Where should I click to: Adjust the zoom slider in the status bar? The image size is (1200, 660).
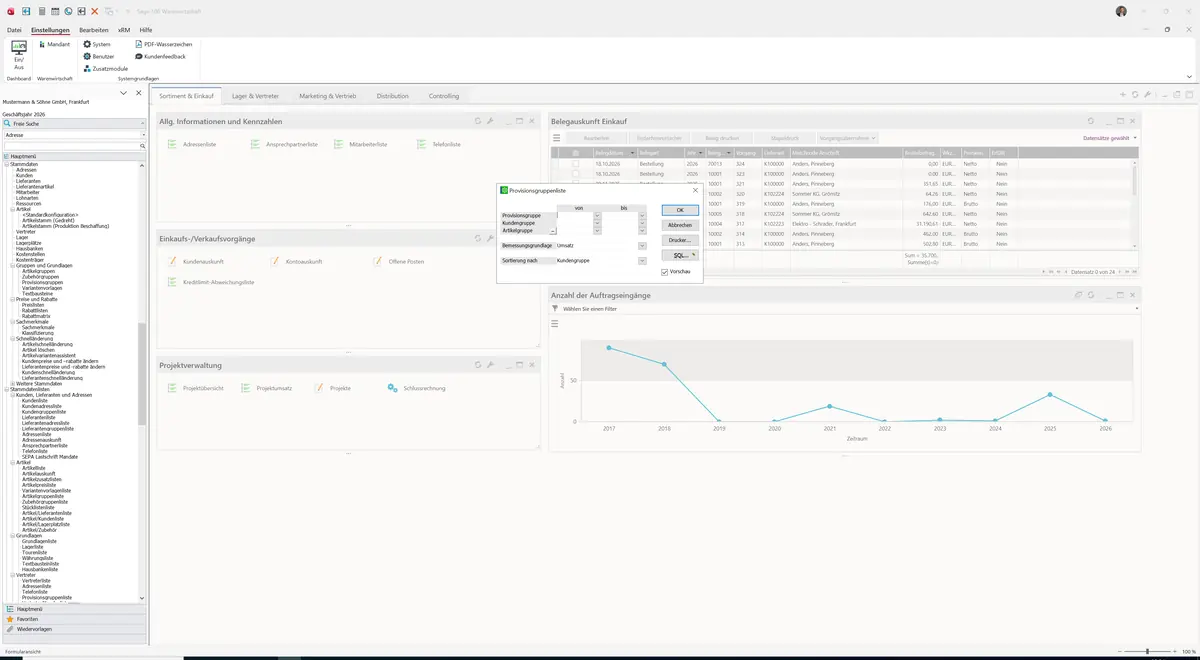[x=1147, y=652]
